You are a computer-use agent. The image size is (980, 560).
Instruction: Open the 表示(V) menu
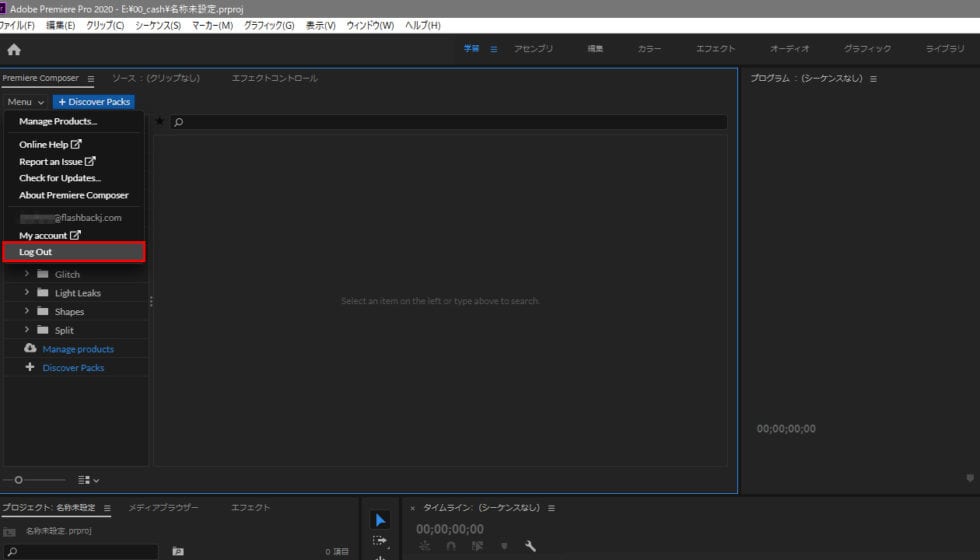321,26
